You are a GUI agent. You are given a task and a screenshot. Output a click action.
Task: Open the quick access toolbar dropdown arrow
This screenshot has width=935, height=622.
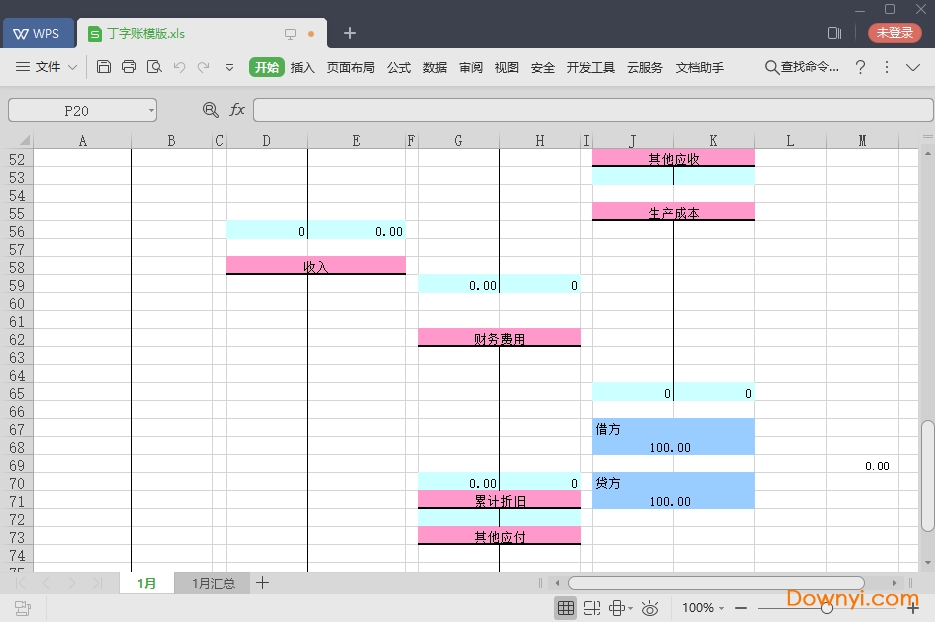[x=229, y=67]
